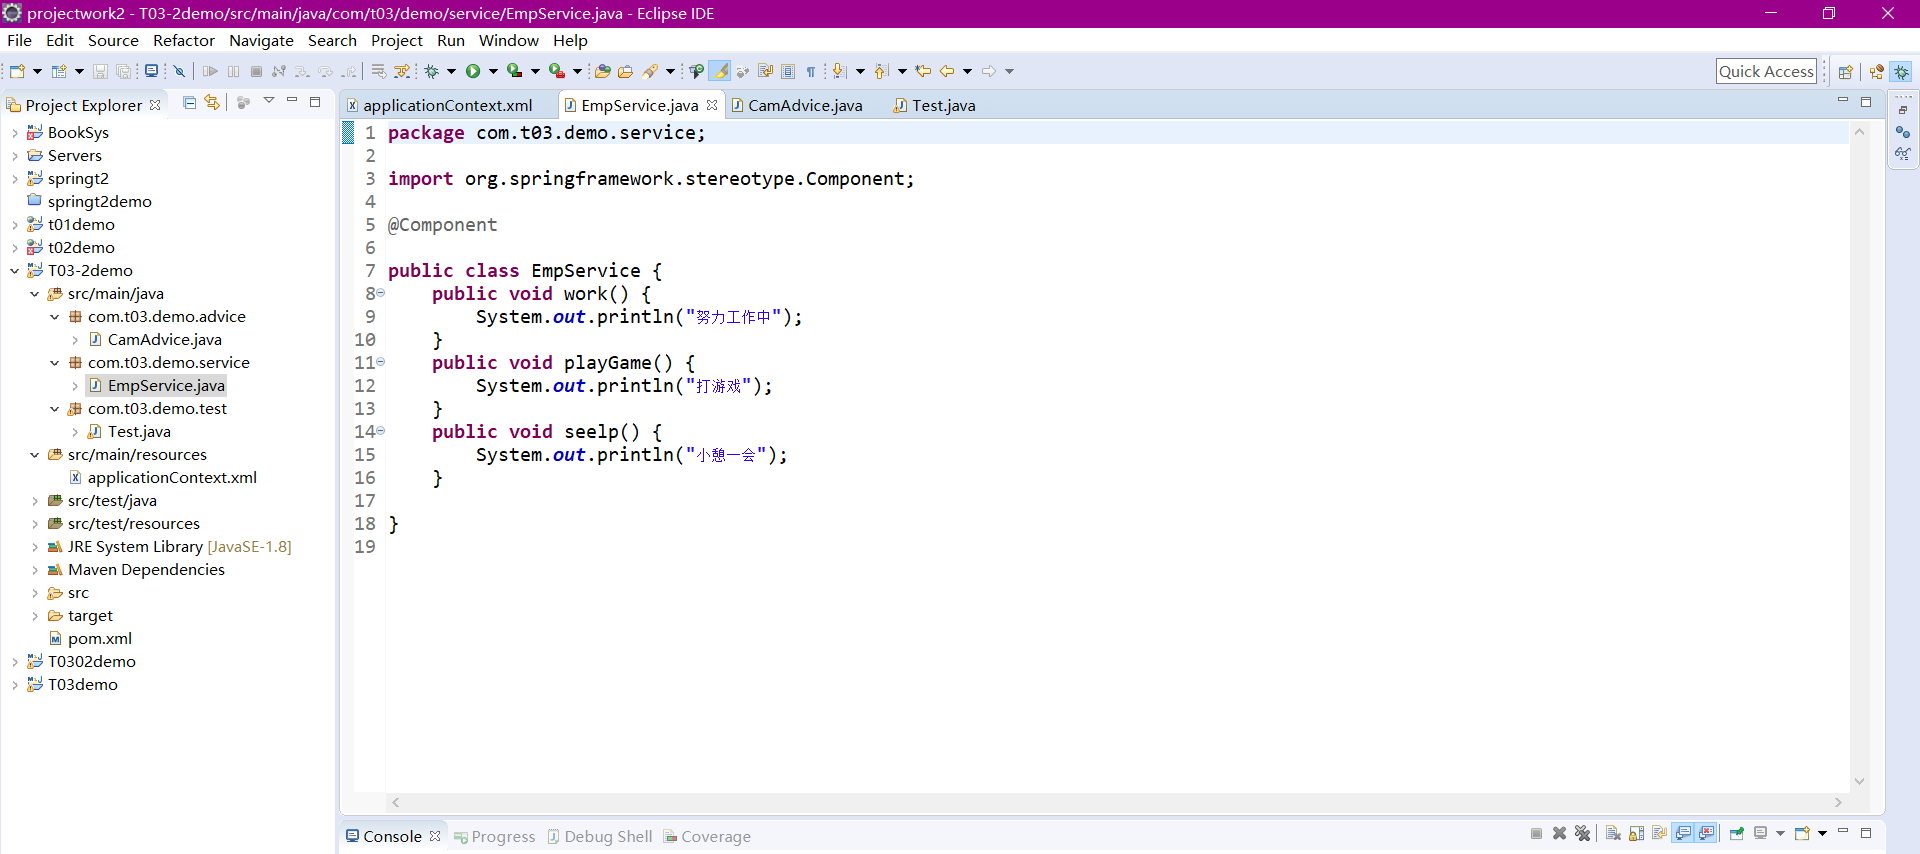The image size is (1920, 854).
Task: Open the Coverage view tab
Action: (707, 836)
